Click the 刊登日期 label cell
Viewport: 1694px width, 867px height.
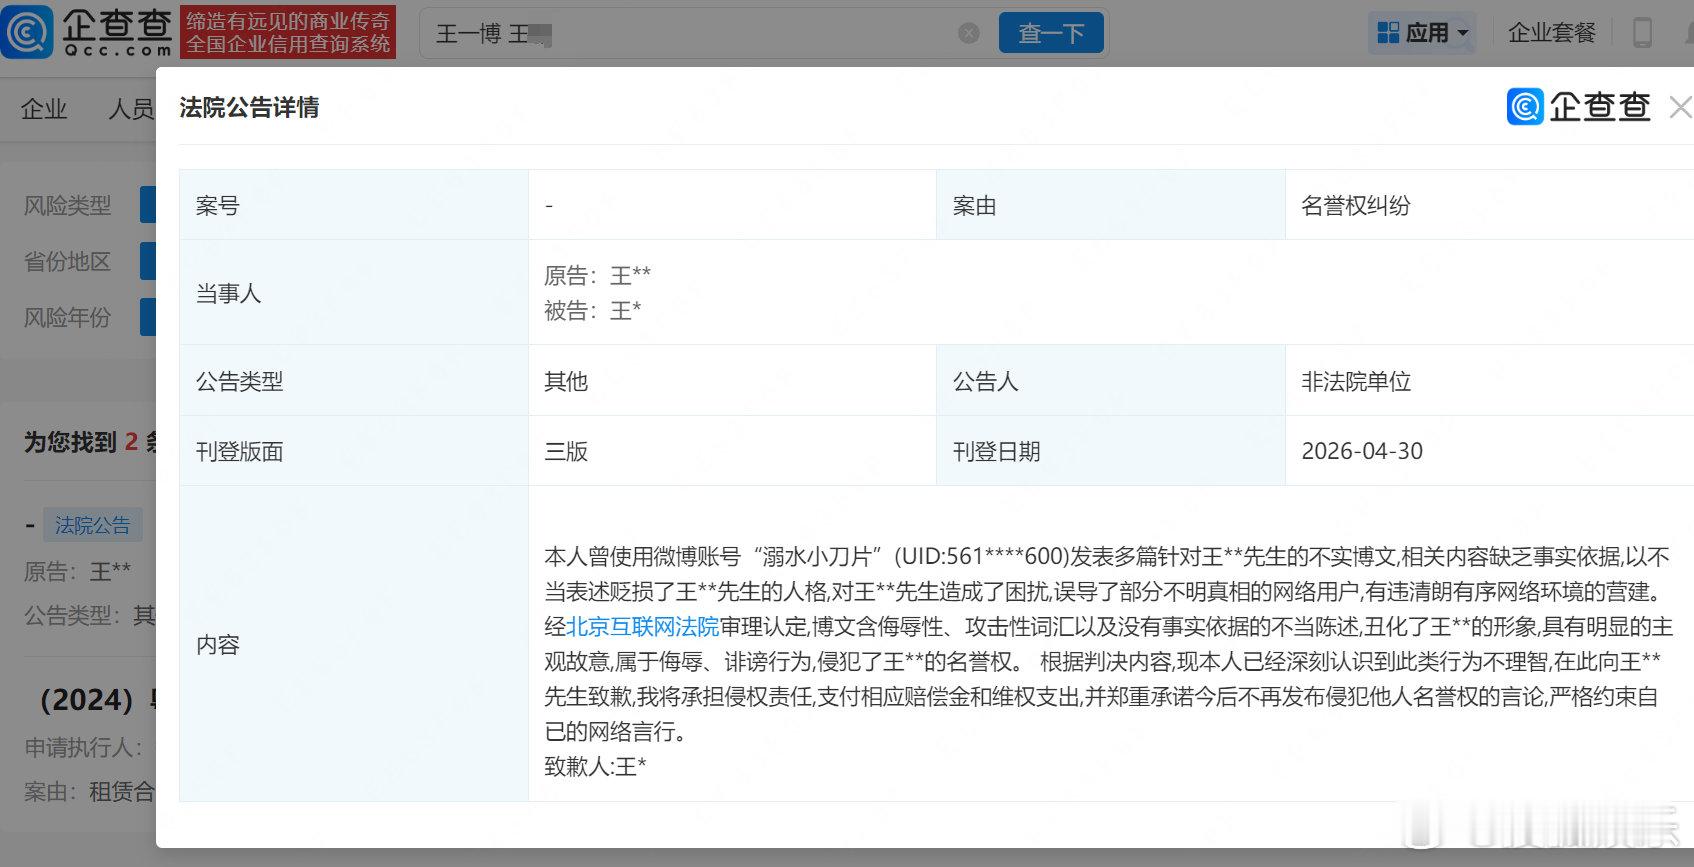[x=1111, y=451]
